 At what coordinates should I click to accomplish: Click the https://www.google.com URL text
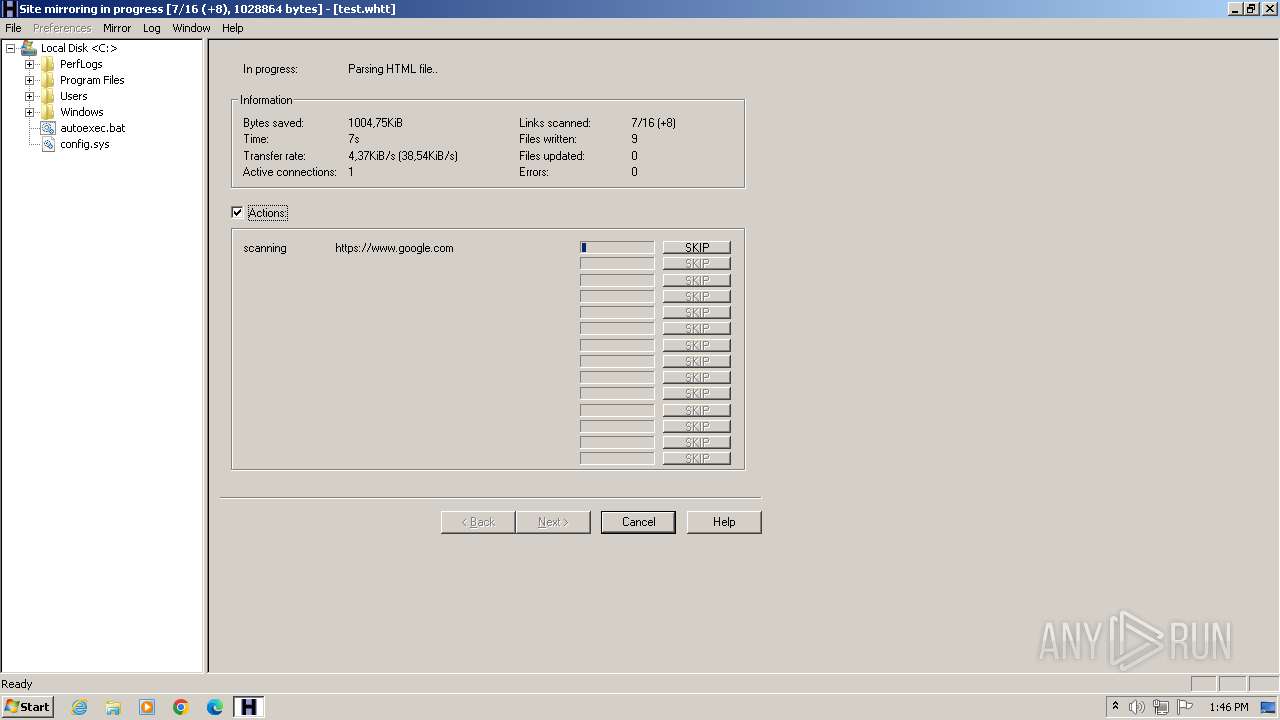click(x=394, y=248)
